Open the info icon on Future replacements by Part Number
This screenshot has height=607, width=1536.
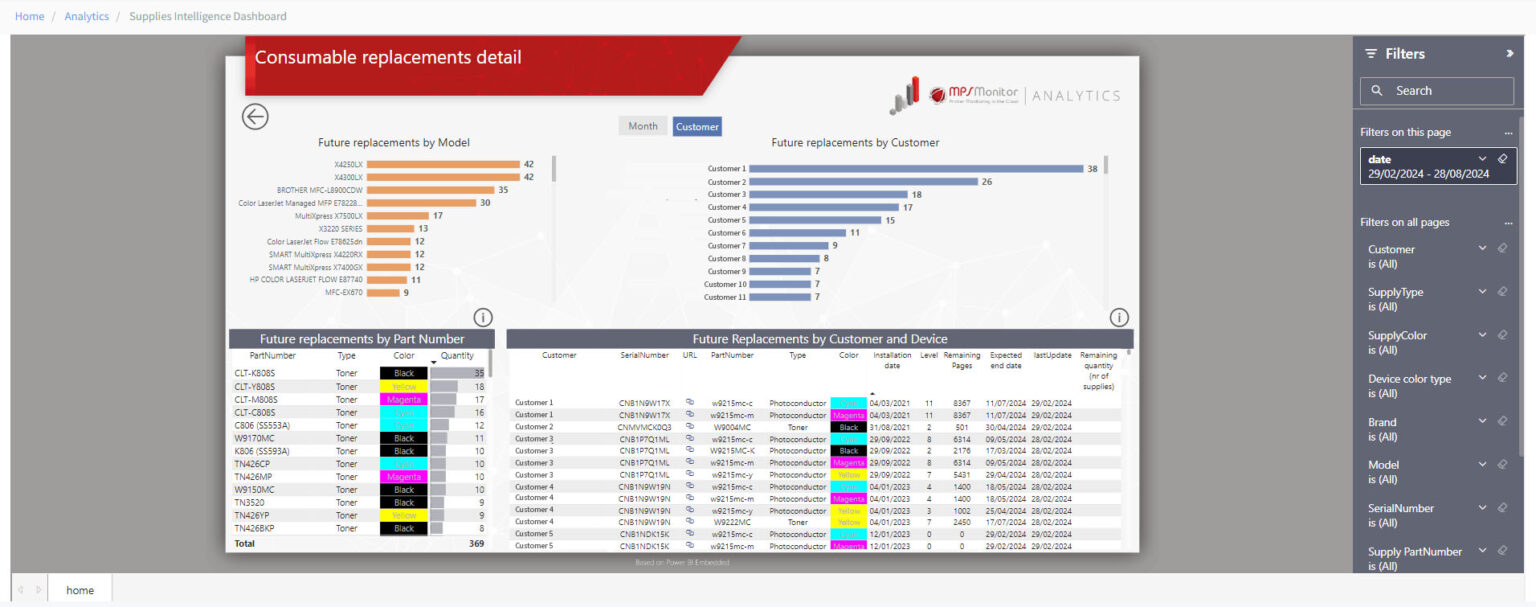point(482,317)
